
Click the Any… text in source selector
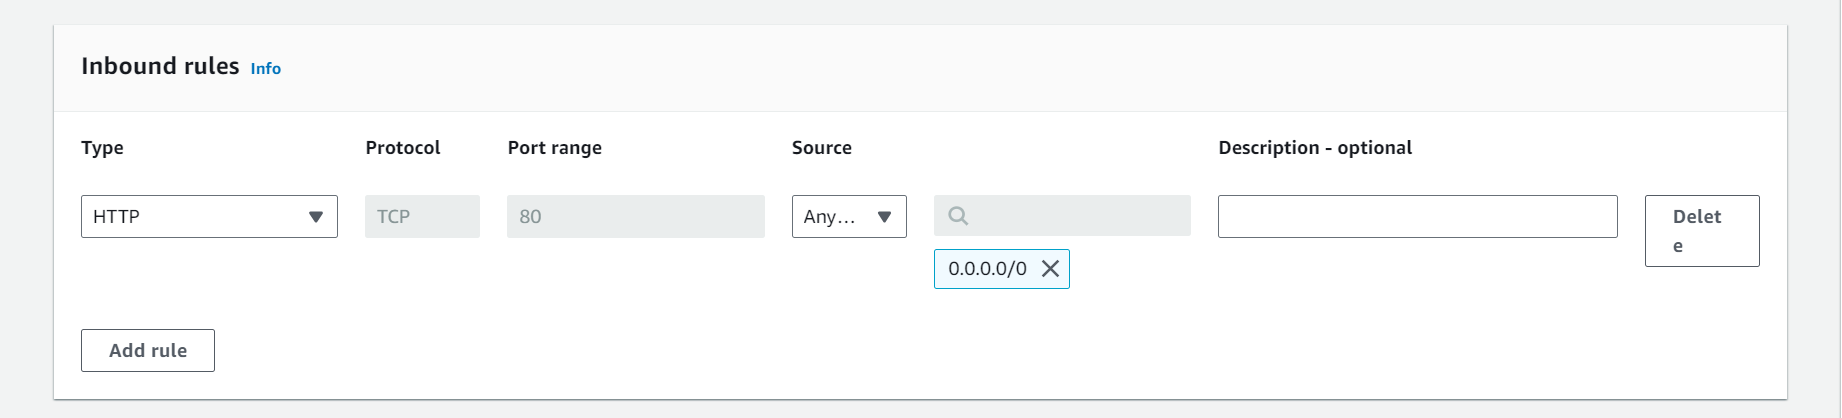[830, 217]
